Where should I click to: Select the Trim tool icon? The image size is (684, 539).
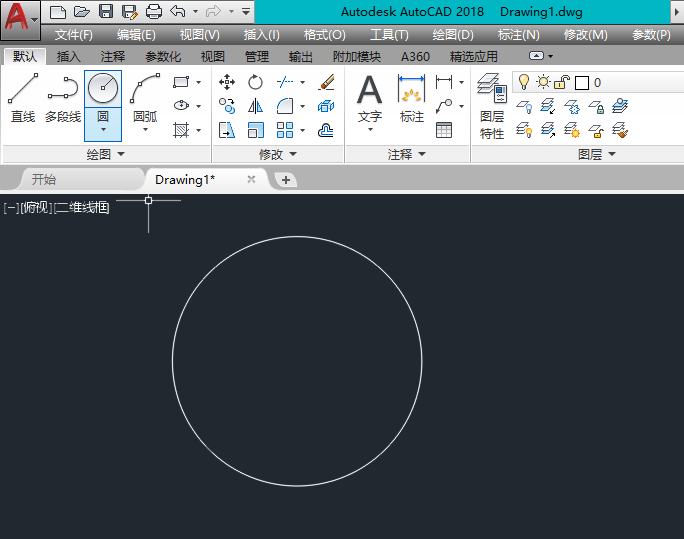285,82
